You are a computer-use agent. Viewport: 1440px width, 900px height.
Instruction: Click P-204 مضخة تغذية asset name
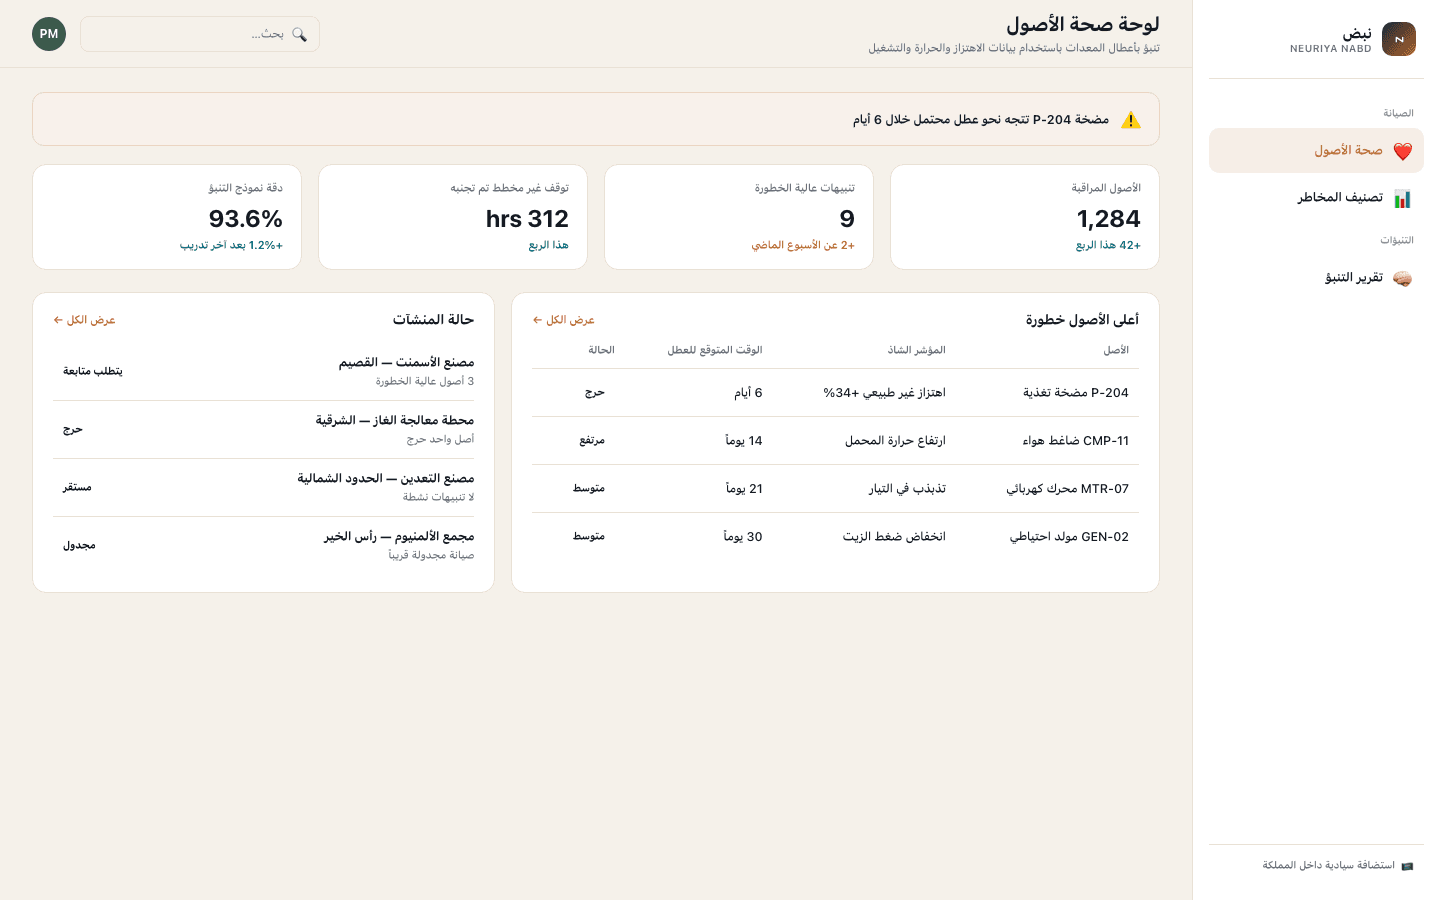pos(1076,393)
